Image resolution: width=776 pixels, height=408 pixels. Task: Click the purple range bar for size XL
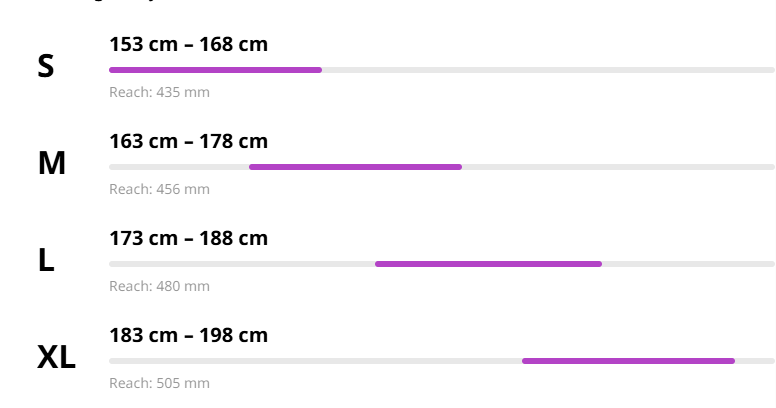628,361
